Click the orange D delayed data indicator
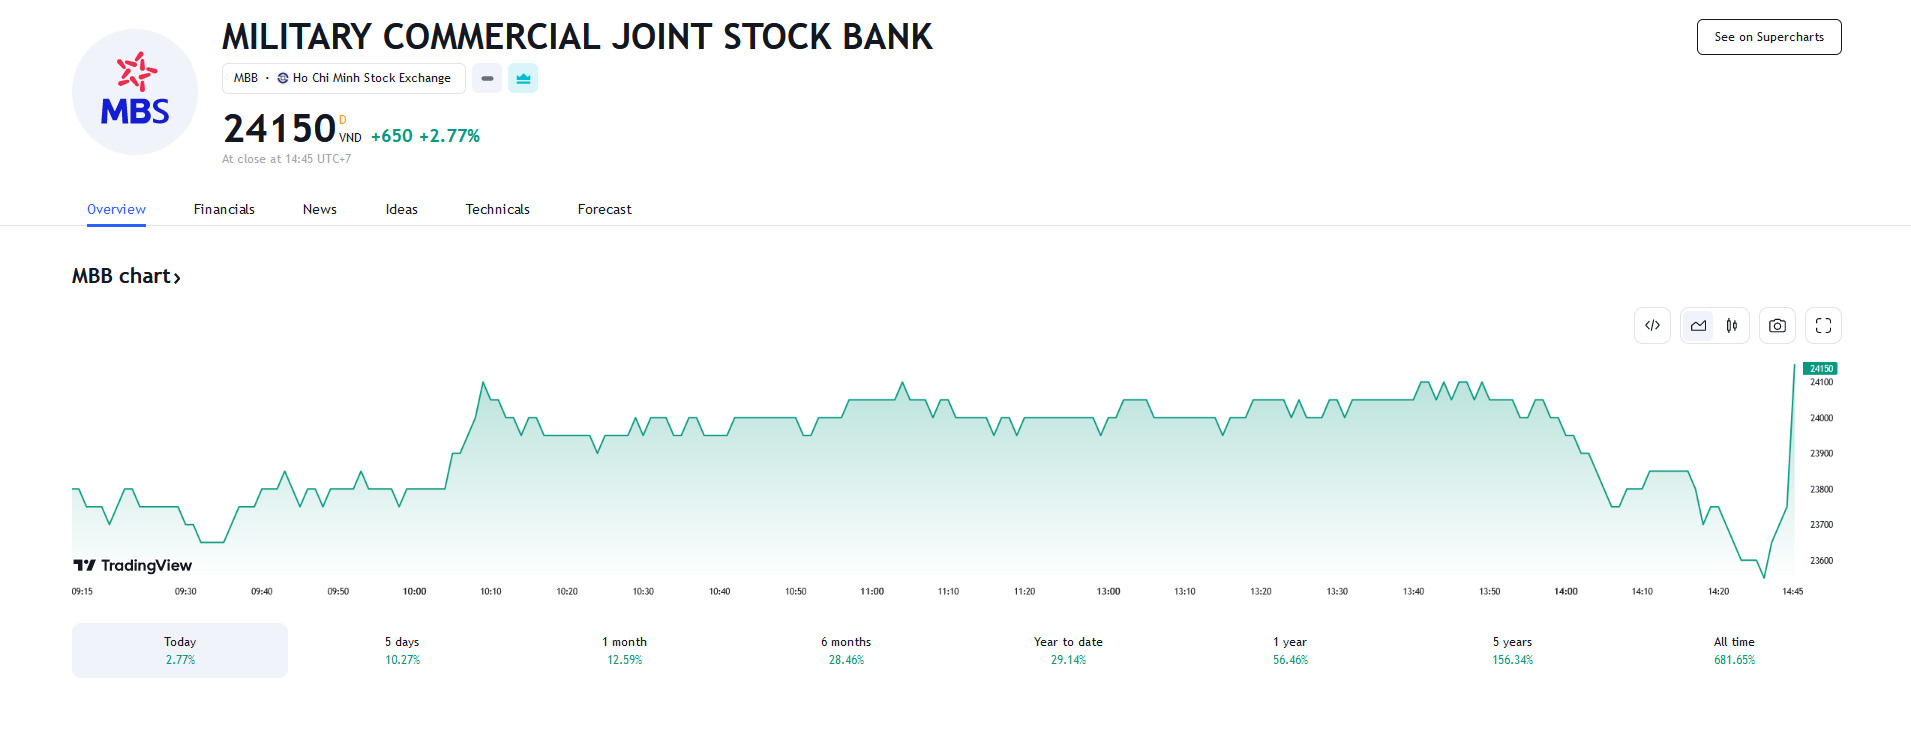 click(x=343, y=120)
